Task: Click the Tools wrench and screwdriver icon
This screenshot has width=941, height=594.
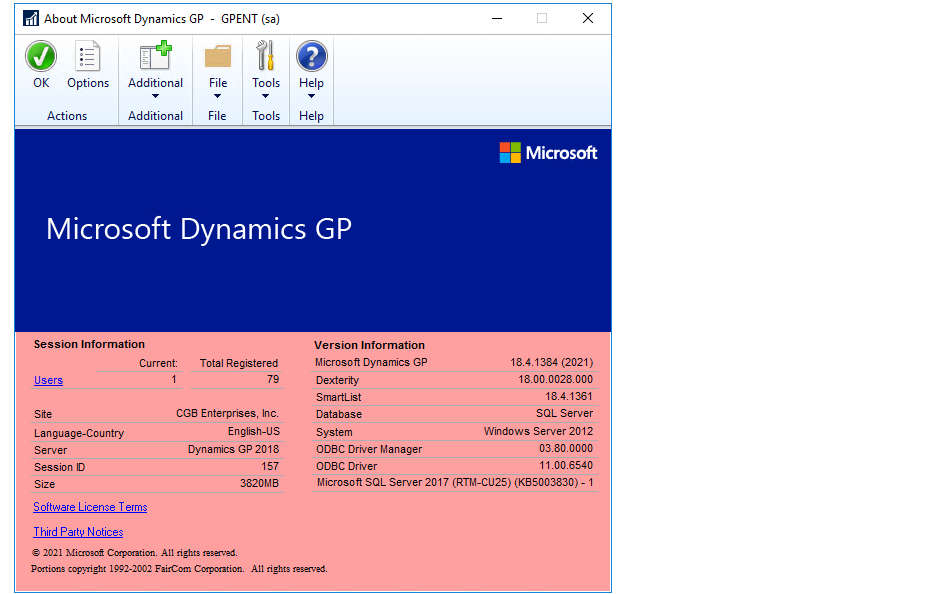Action: (266, 57)
